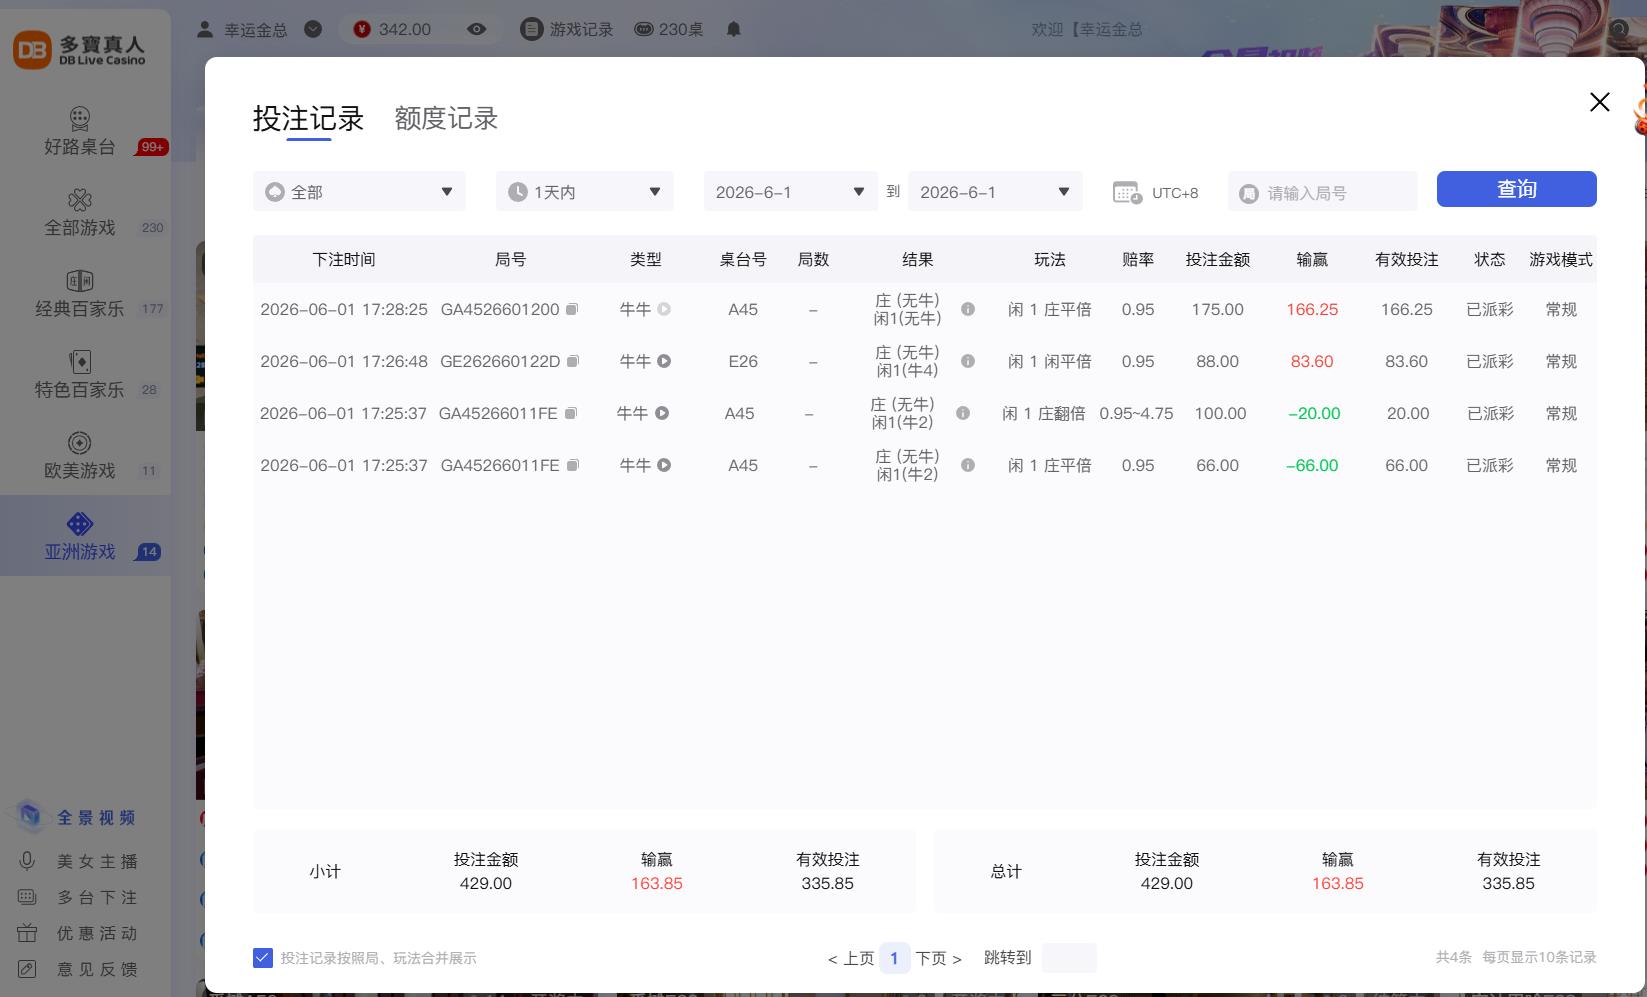The height and width of the screenshot is (997, 1647).
Task: Copy round number icon in 66.00 row
Action: tap(573, 465)
